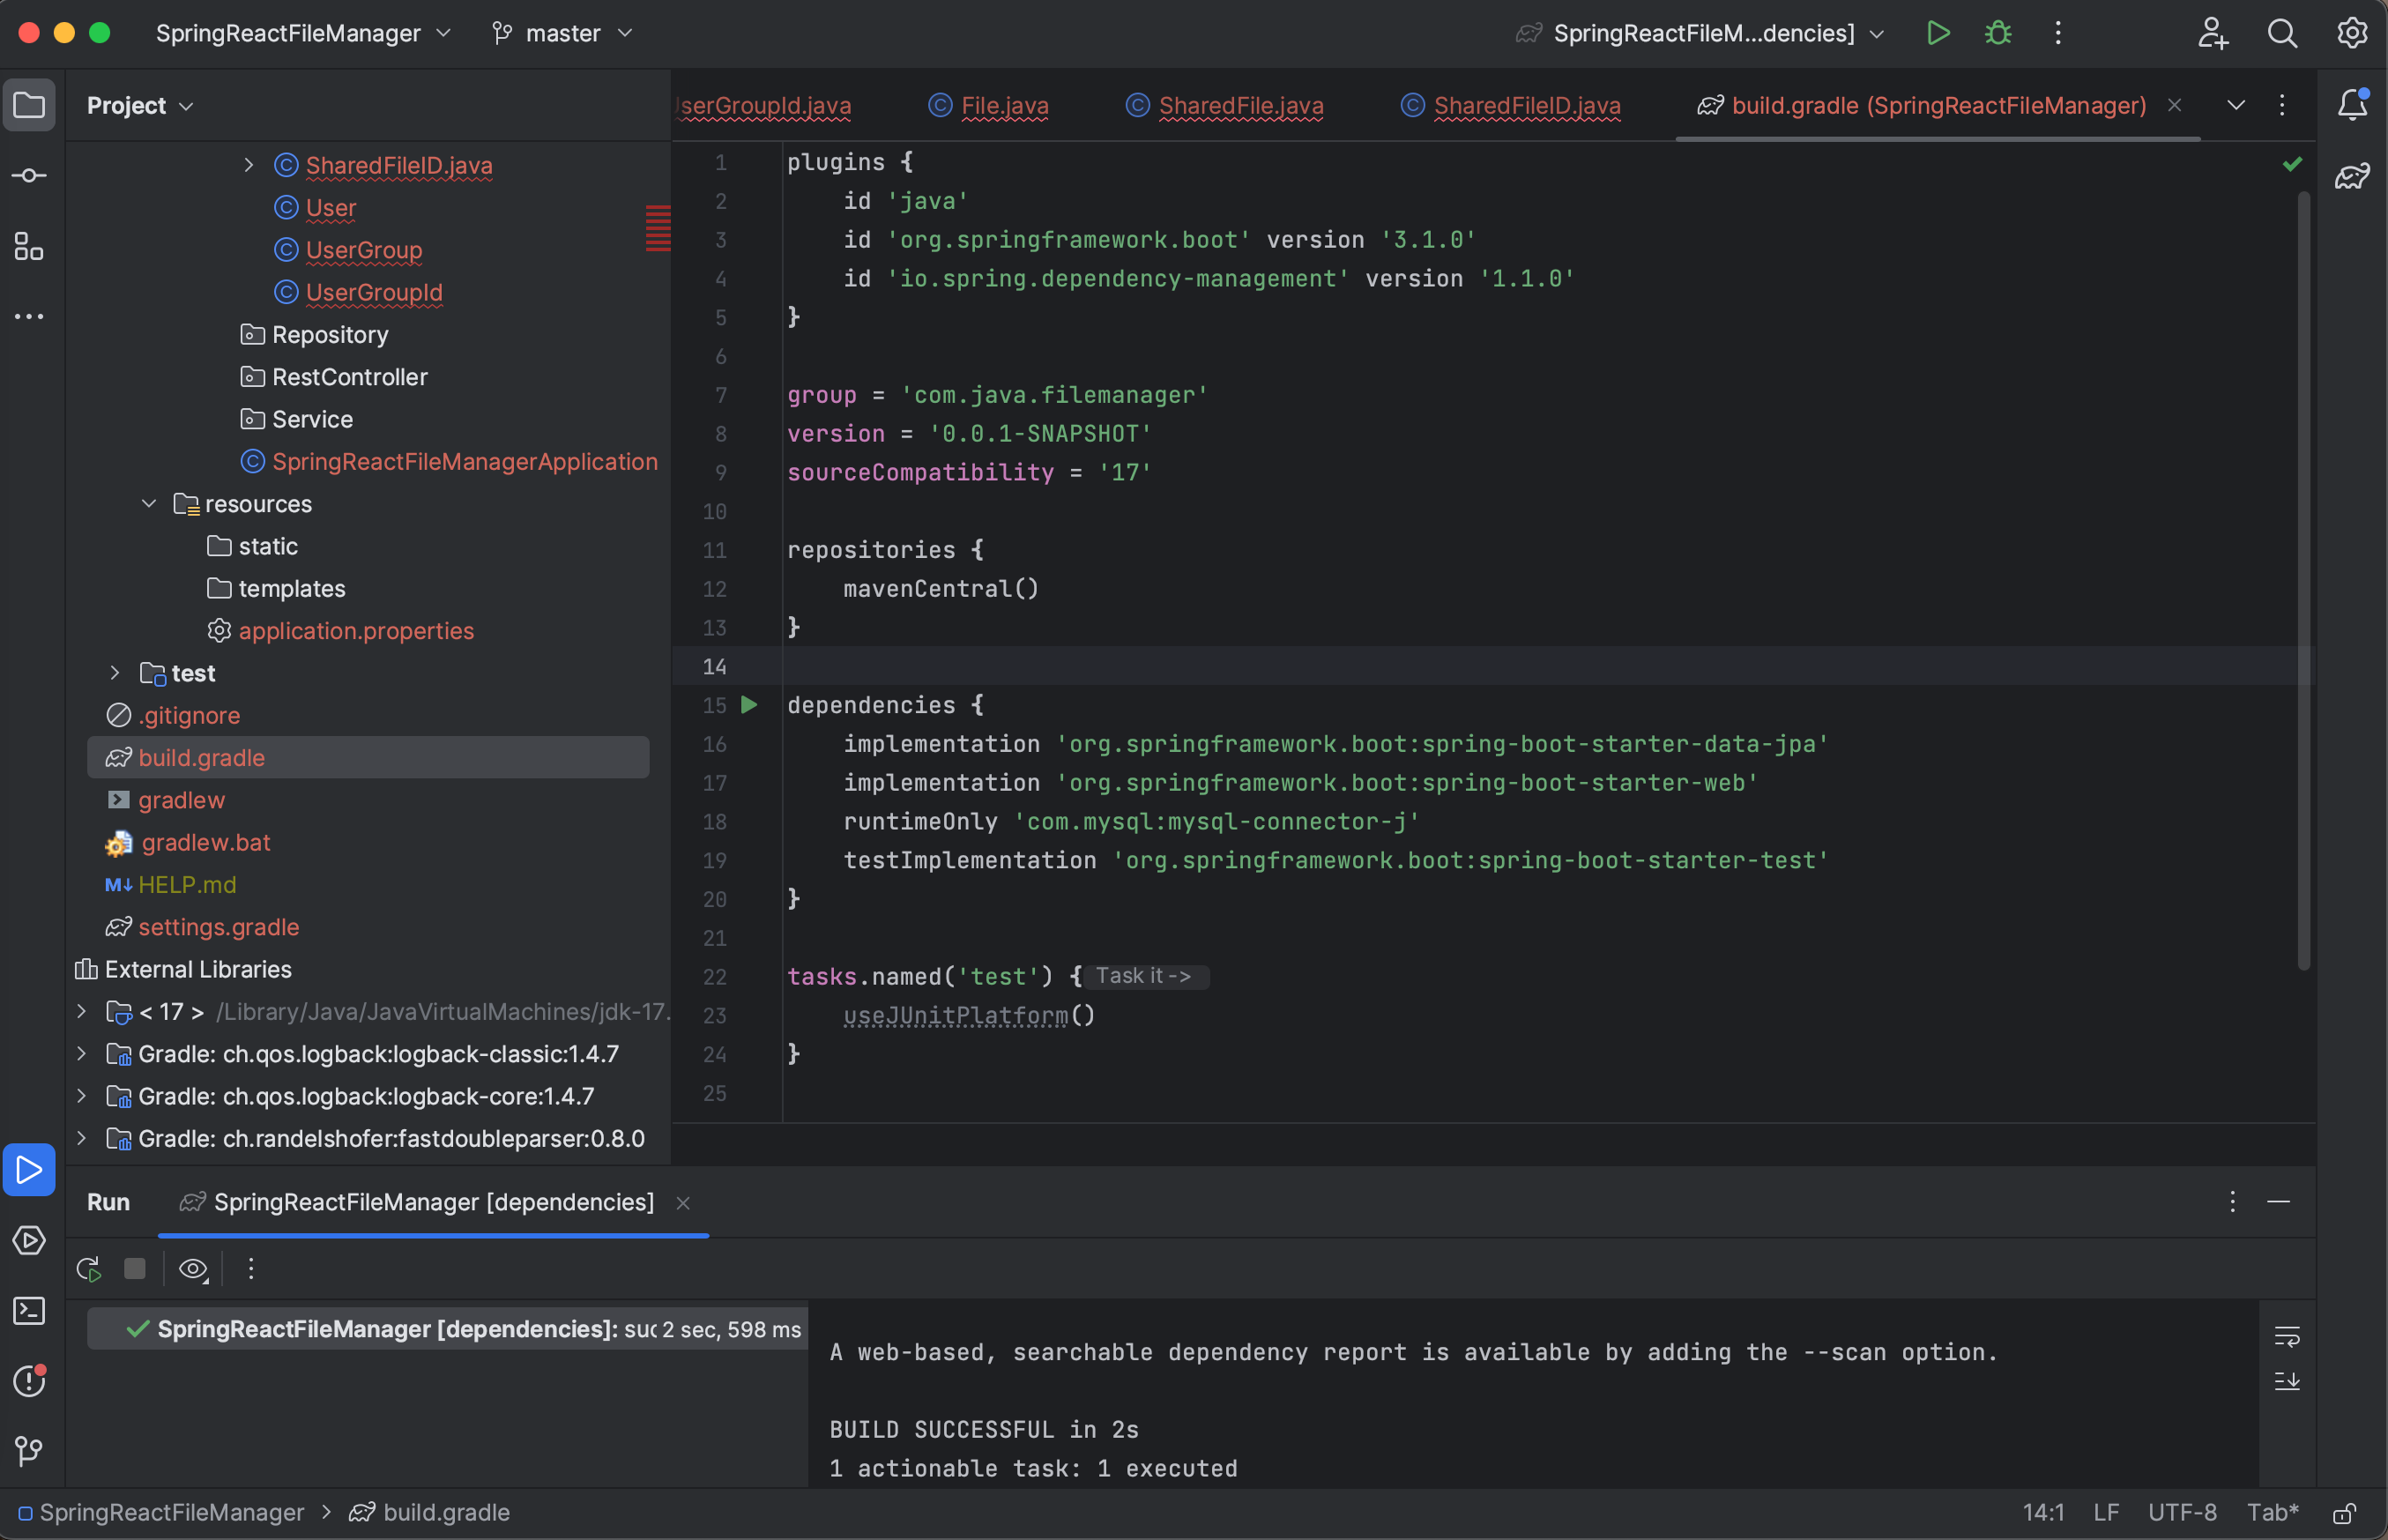
Task: Open the Terminal tool window
Action: coord(29,1311)
